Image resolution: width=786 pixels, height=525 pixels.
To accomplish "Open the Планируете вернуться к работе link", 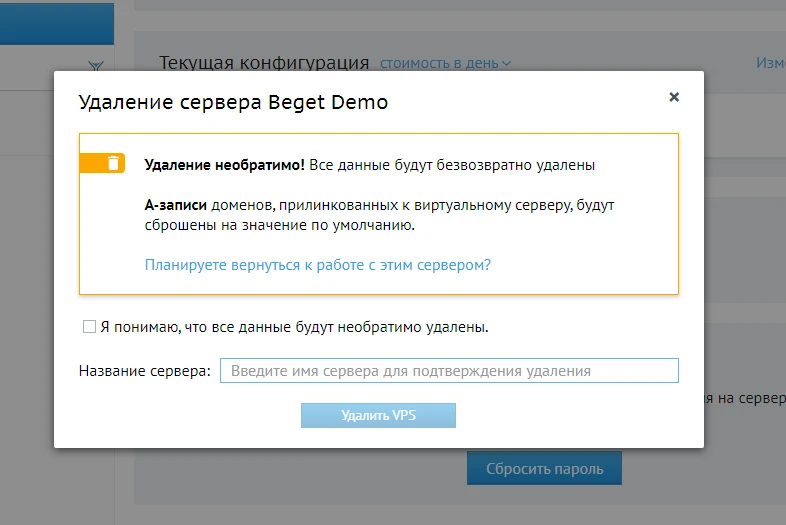I will click(x=318, y=265).
